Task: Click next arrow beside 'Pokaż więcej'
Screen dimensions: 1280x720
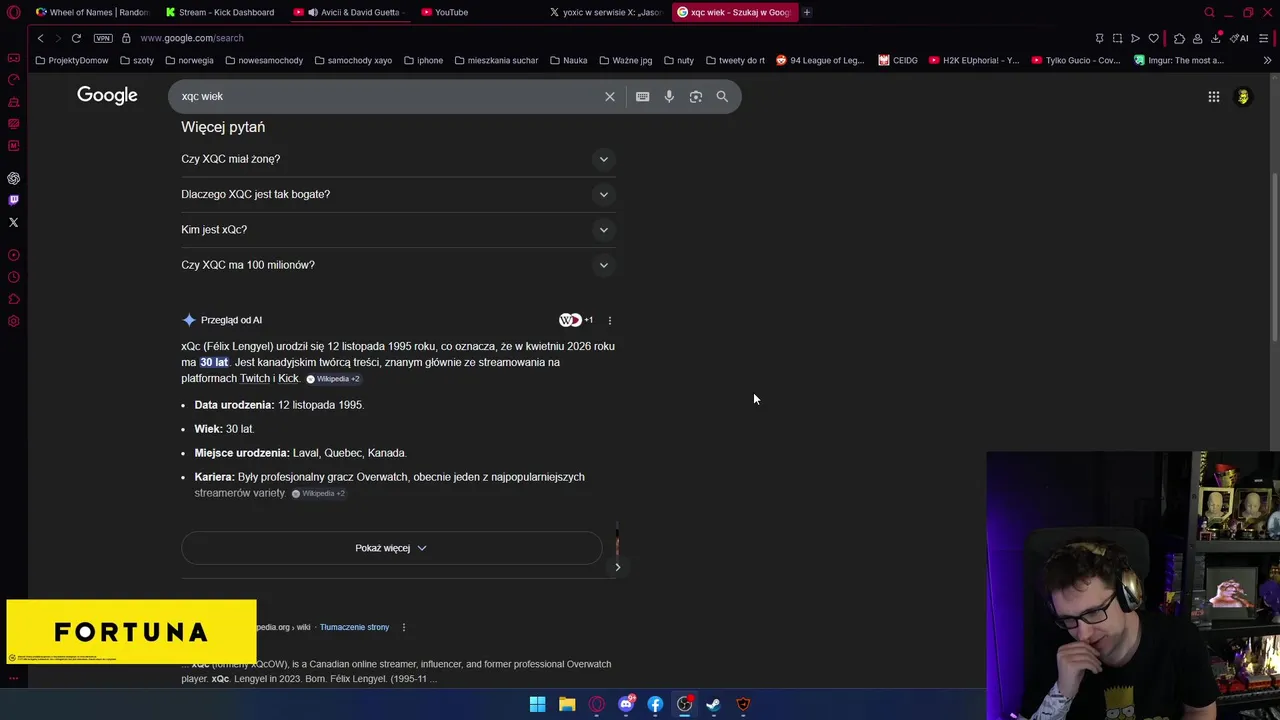Action: point(617,567)
